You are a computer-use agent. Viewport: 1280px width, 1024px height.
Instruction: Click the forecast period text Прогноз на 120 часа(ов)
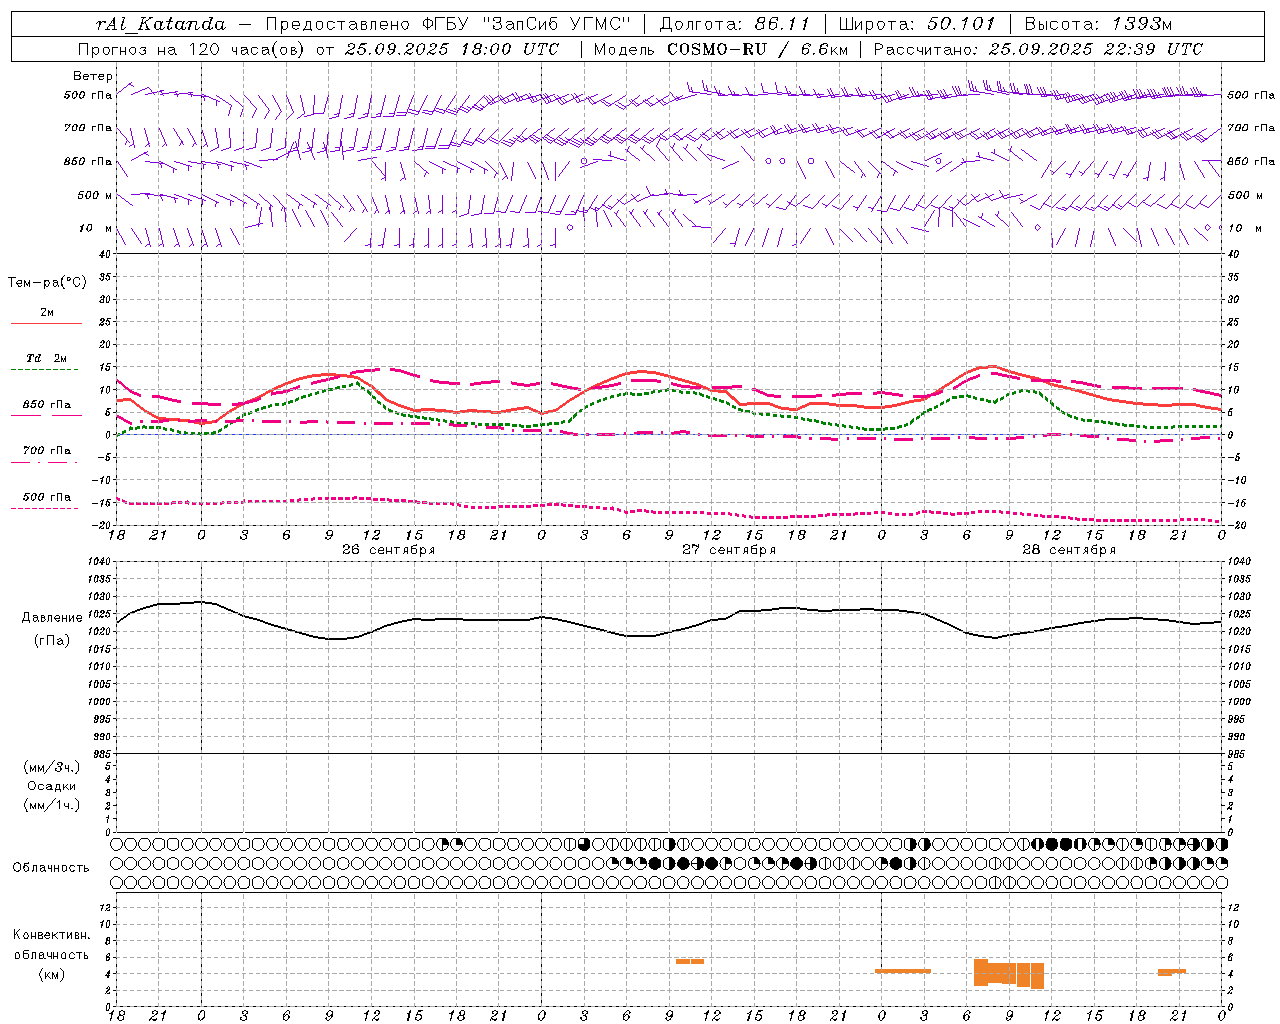point(192,49)
